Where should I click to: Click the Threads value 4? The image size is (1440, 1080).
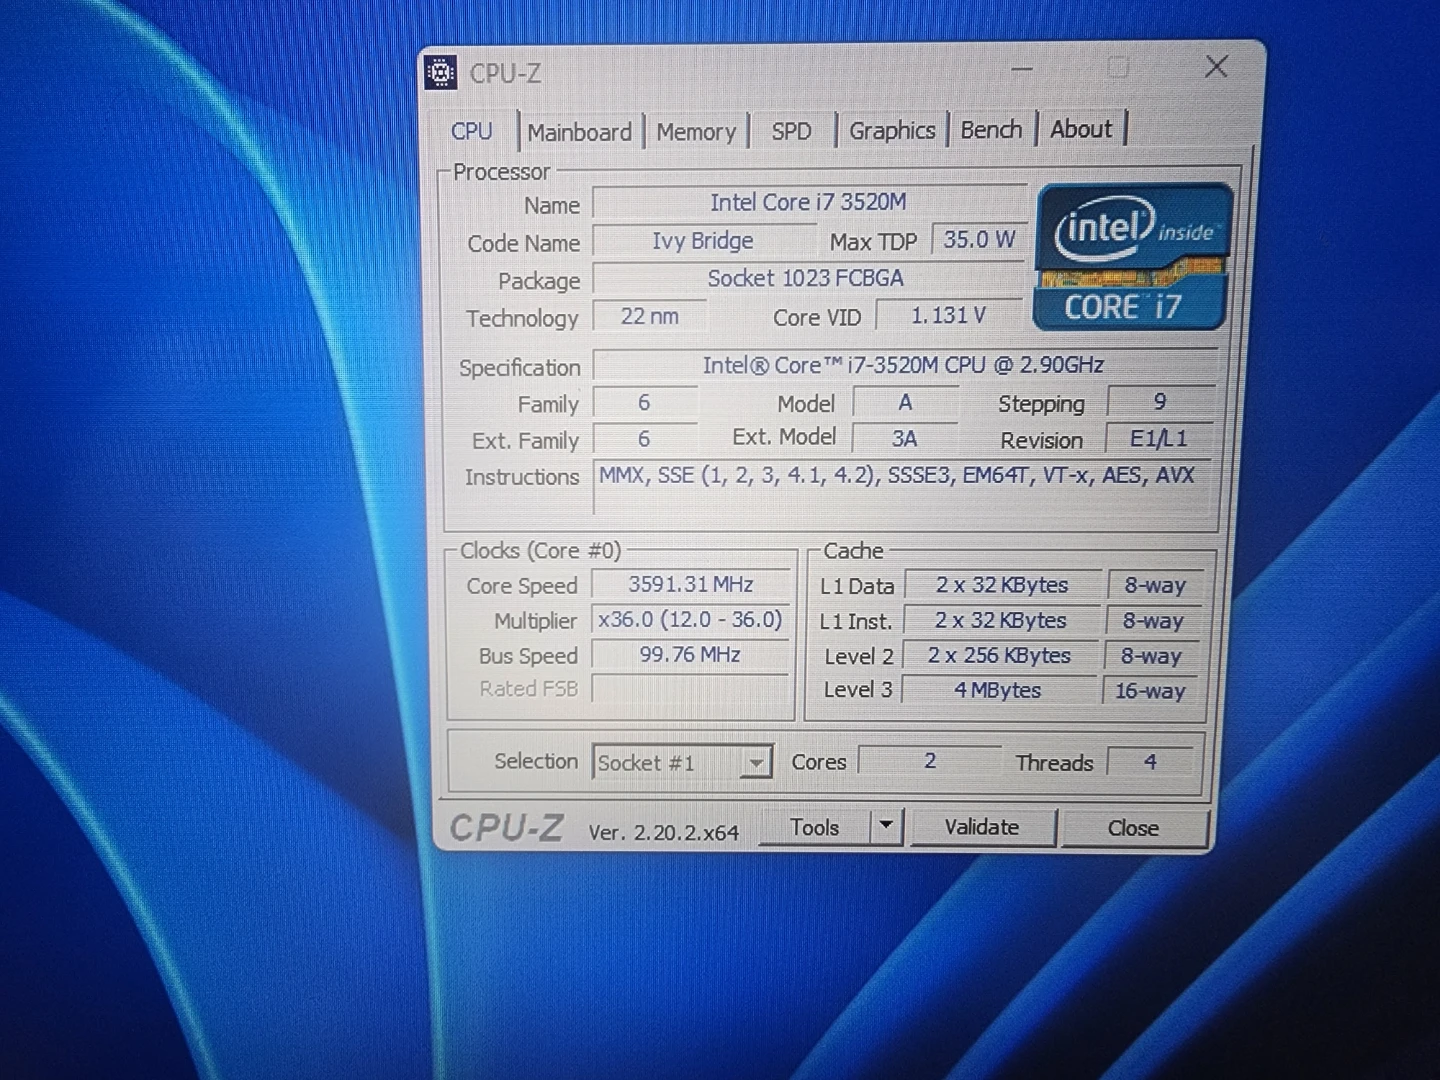(x=1150, y=762)
